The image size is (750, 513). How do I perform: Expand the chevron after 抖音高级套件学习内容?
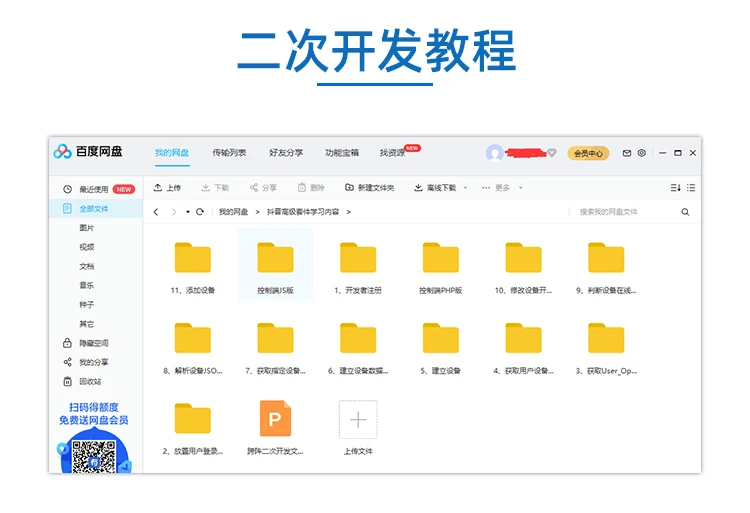click(x=349, y=212)
